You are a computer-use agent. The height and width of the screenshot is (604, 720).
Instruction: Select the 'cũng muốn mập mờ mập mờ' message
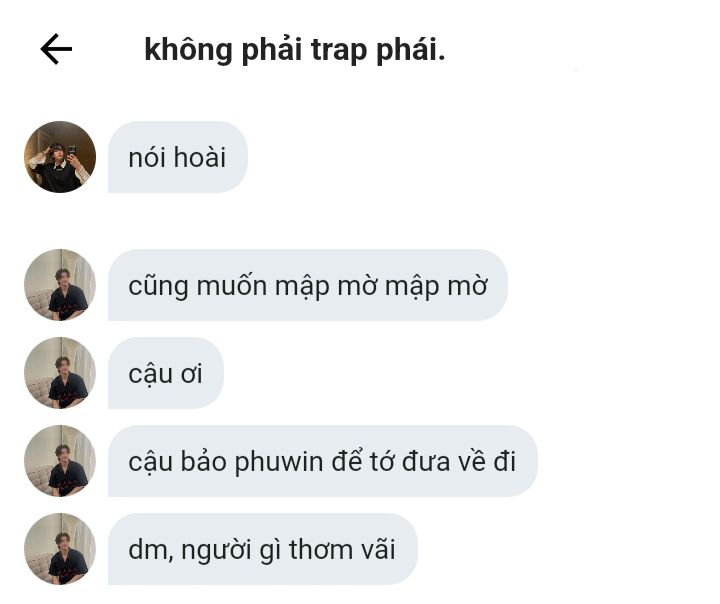[x=308, y=285]
